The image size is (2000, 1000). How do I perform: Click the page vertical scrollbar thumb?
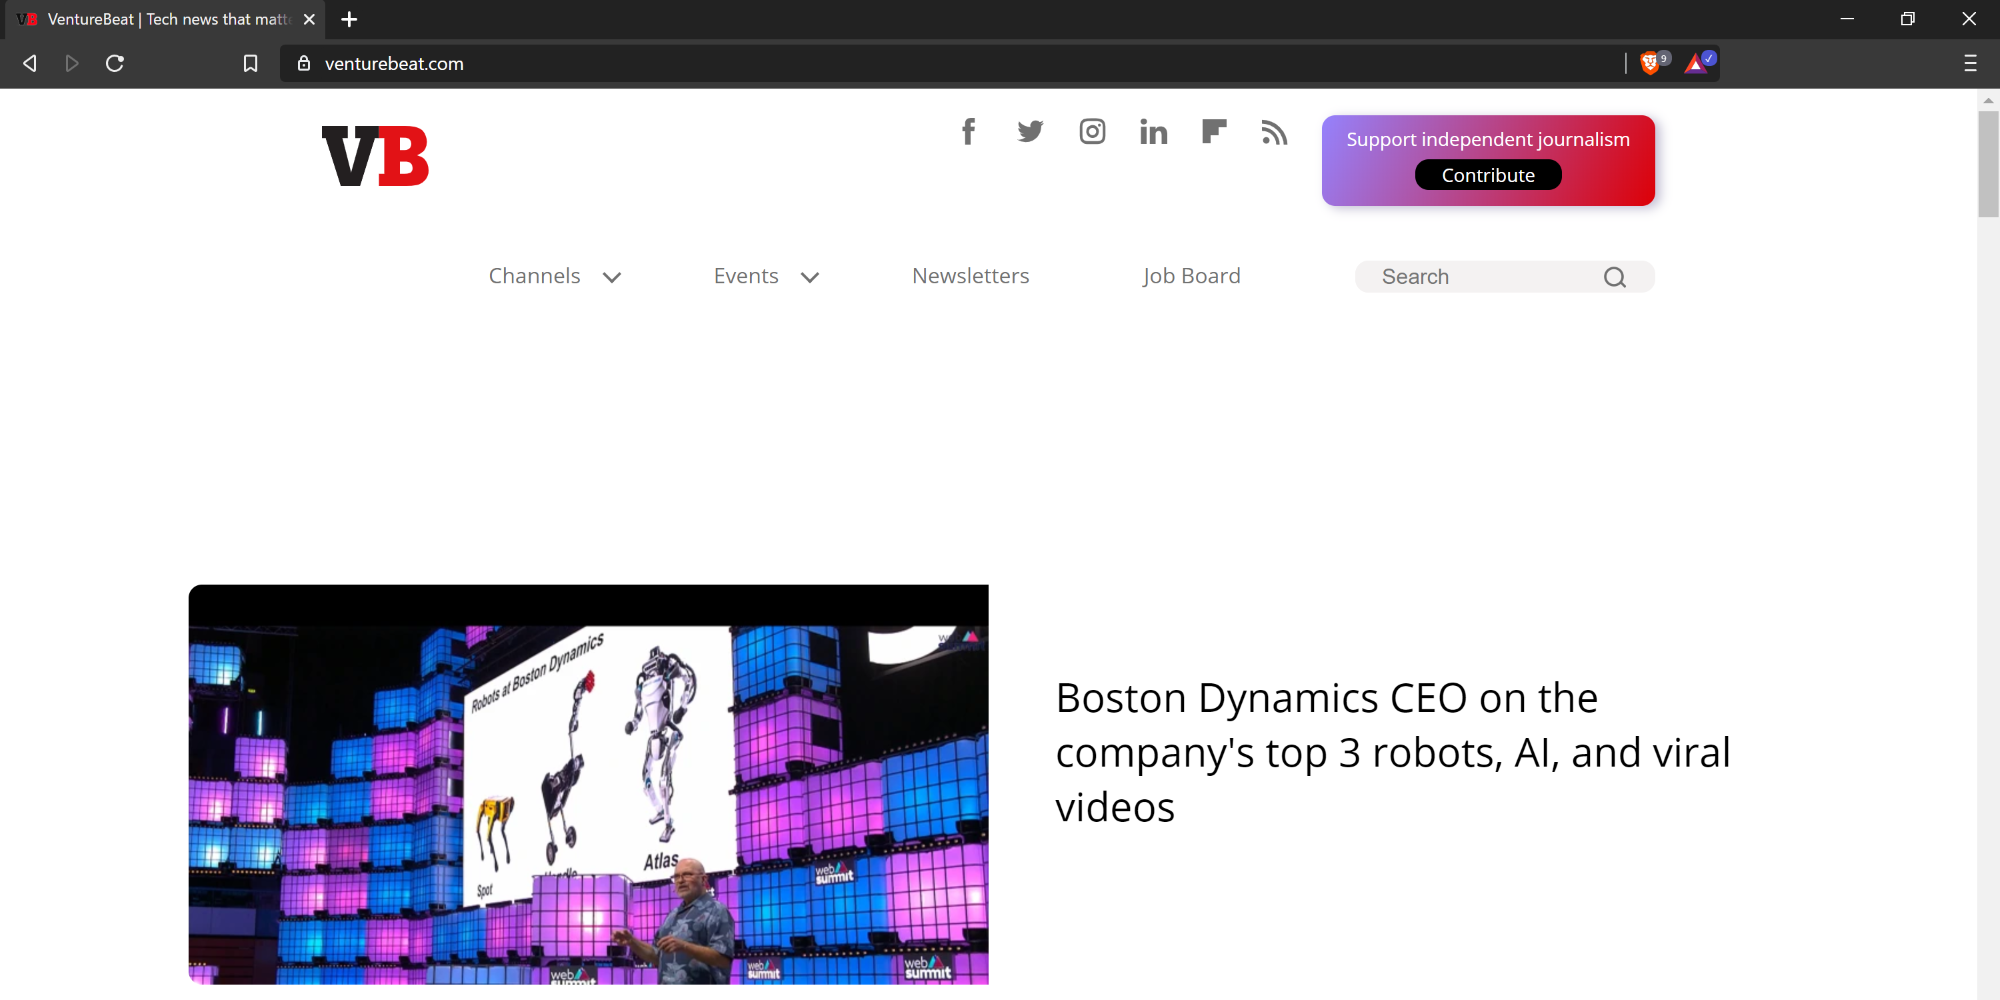pyautogui.click(x=1988, y=163)
